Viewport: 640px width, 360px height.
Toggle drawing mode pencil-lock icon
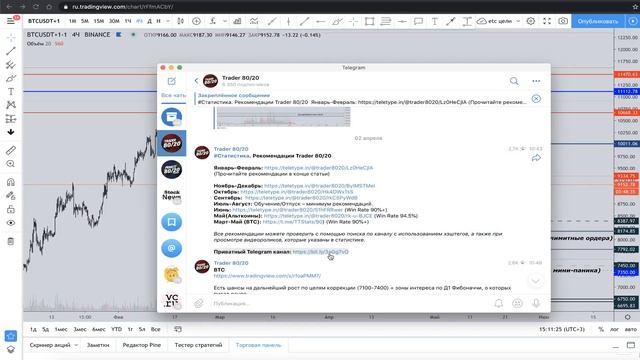[11, 196]
